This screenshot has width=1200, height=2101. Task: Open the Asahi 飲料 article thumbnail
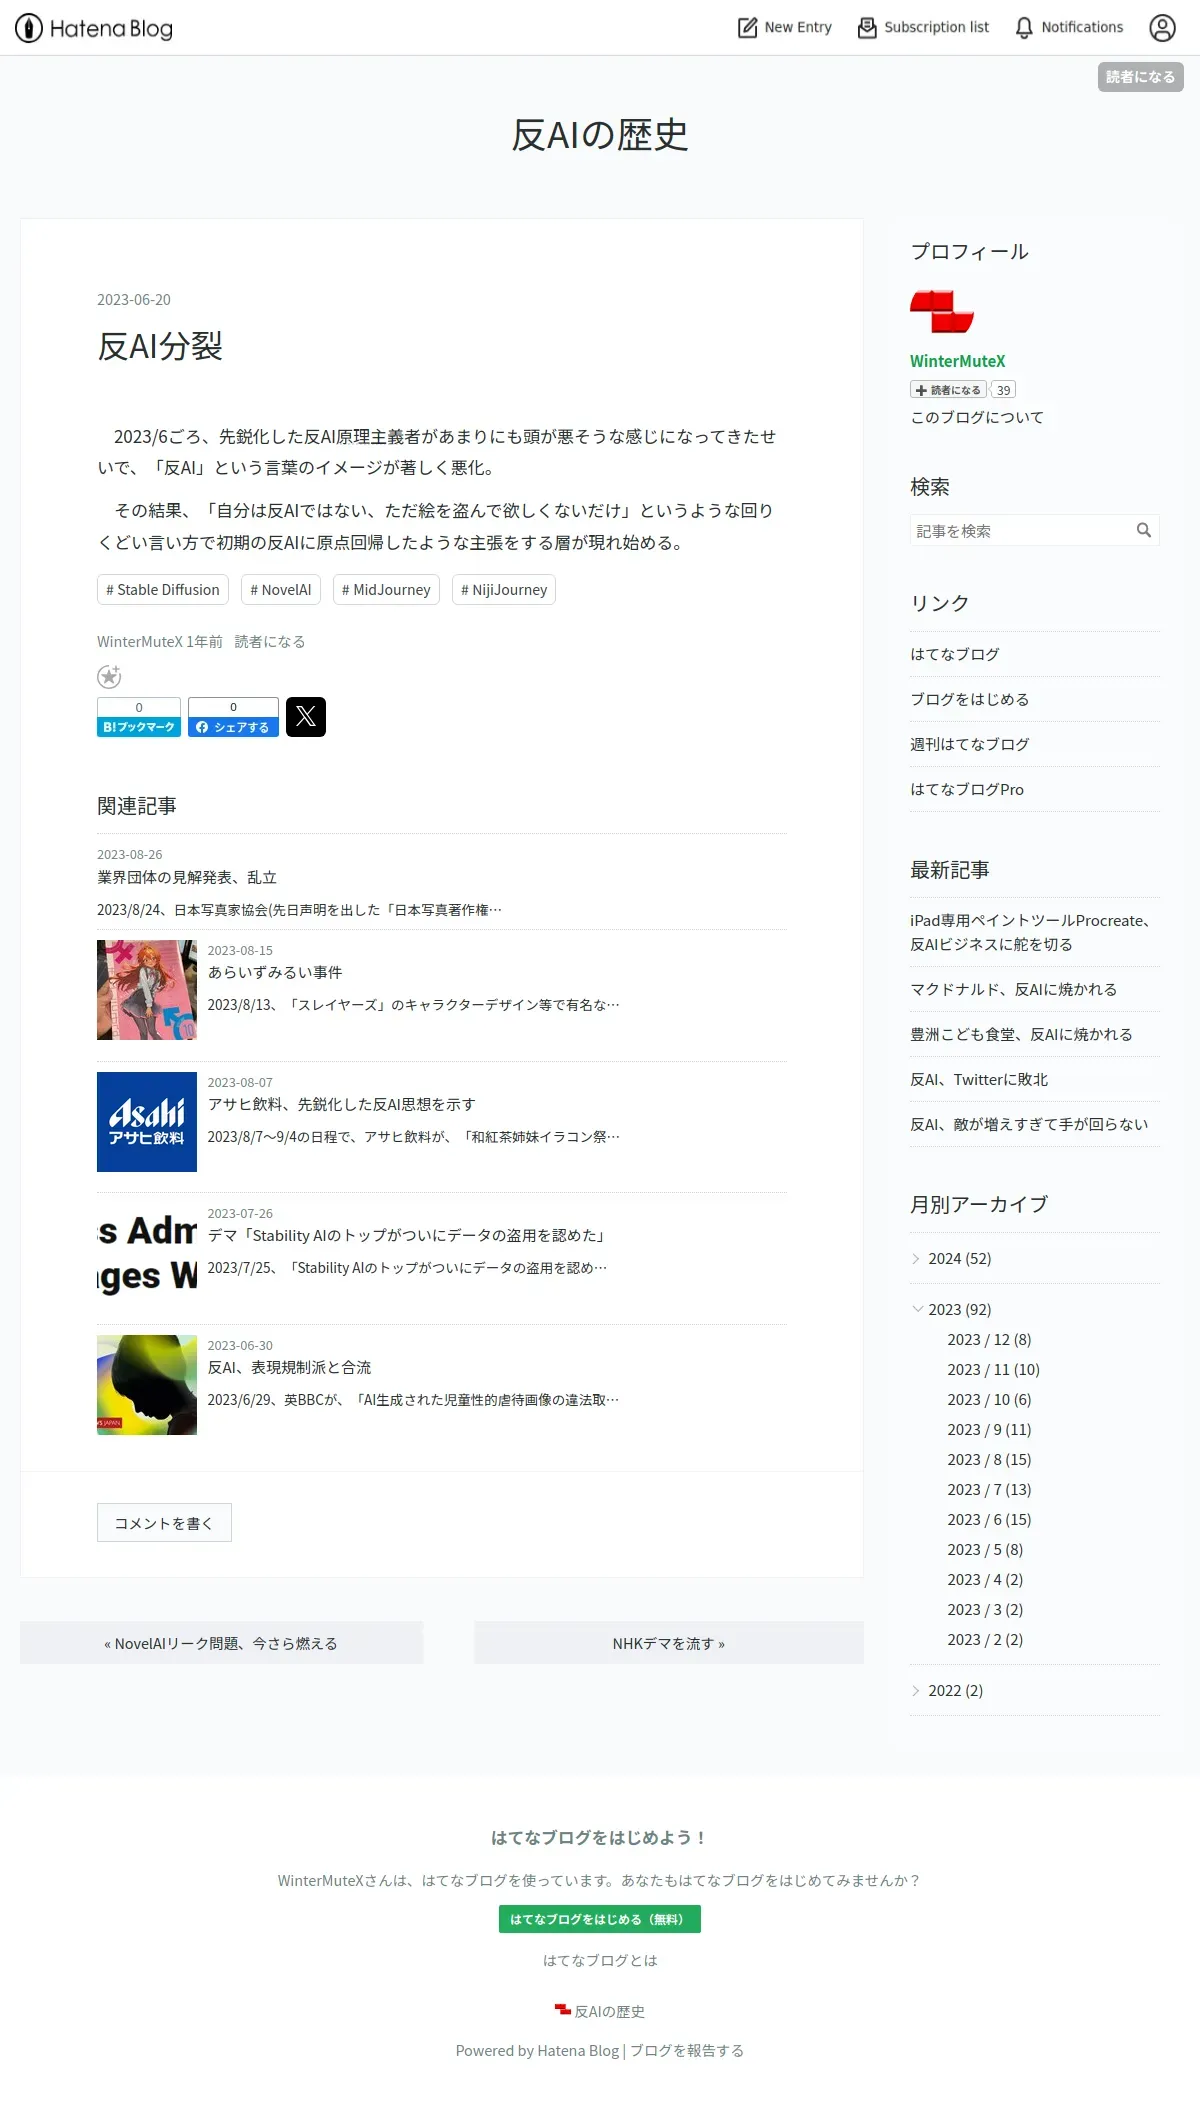click(147, 1122)
